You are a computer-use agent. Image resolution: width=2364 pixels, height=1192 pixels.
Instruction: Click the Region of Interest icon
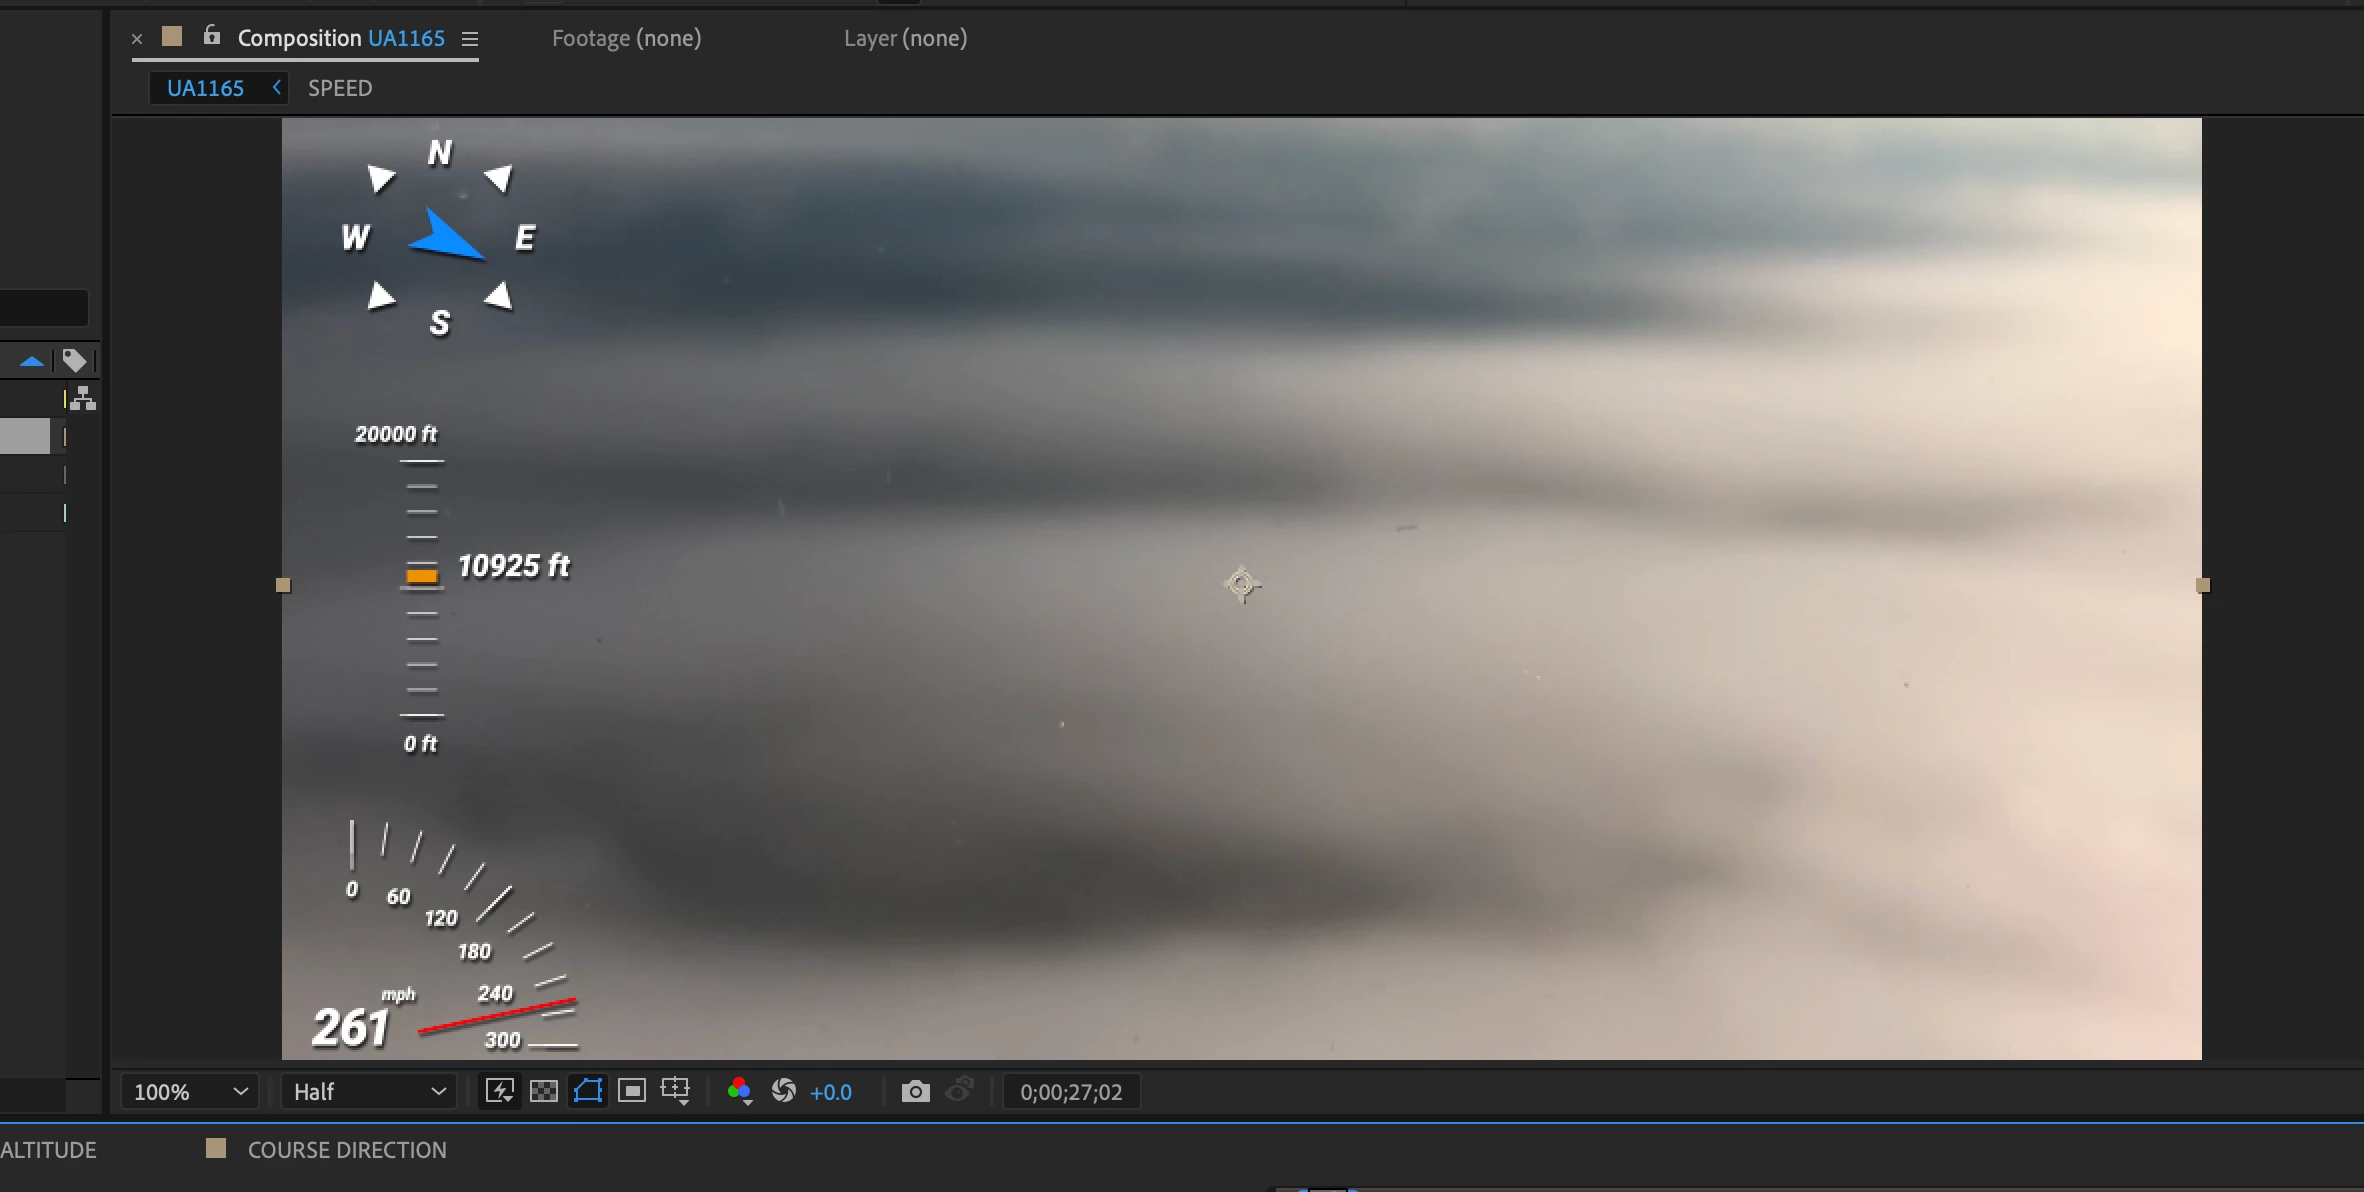[x=632, y=1091]
